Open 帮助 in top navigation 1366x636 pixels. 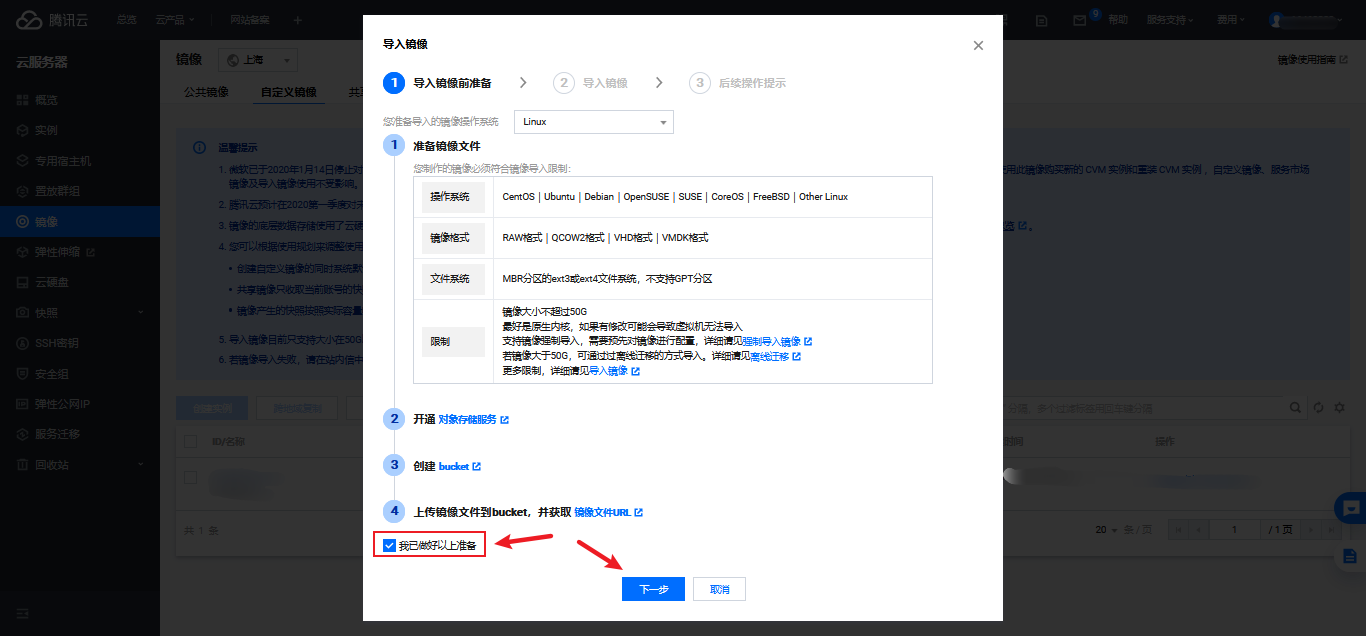pyautogui.click(x=1118, y=20)
